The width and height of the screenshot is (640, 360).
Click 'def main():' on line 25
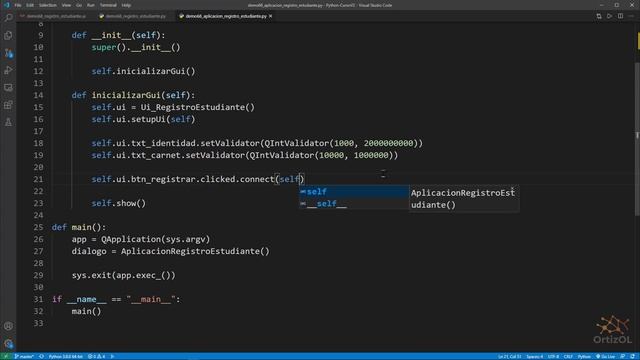tap(79, 227)
